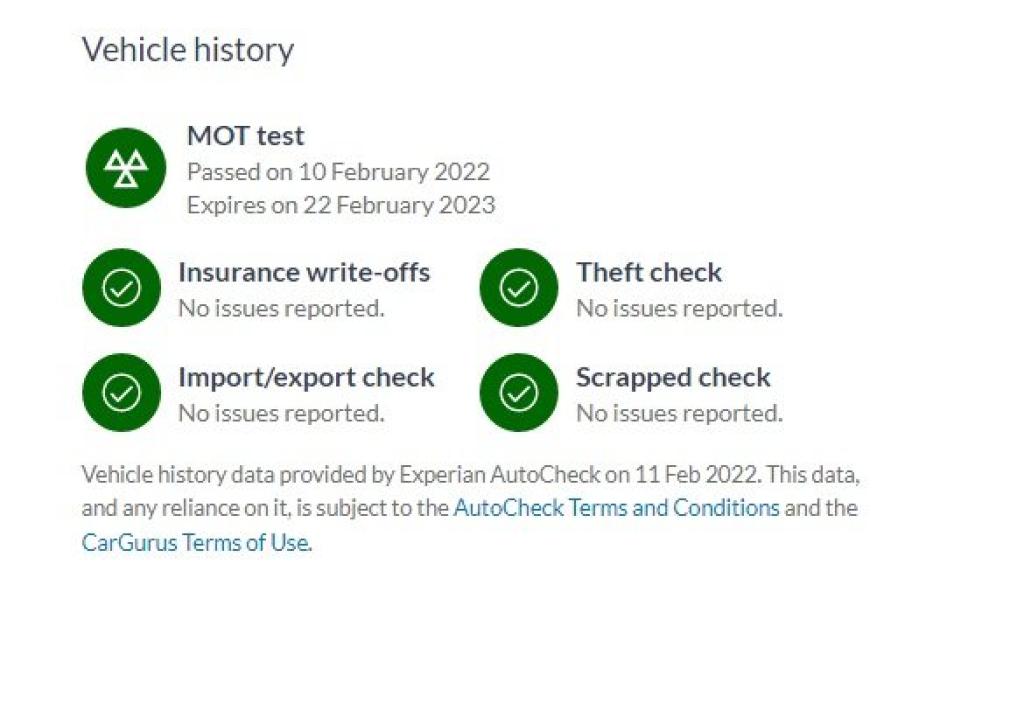Open the AutoCheck Terms and Conditions link
This screenshot has height=717, width=1024.
click(x=616, y=507)
